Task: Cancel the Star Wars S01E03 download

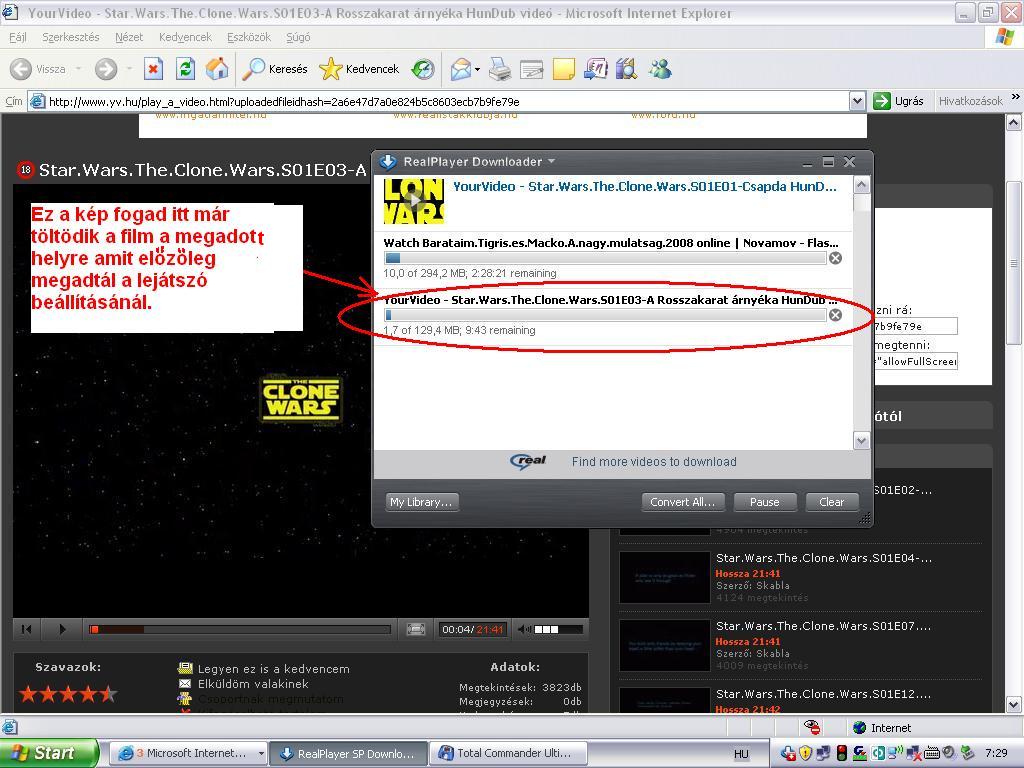Action: (x=835, y=315)
